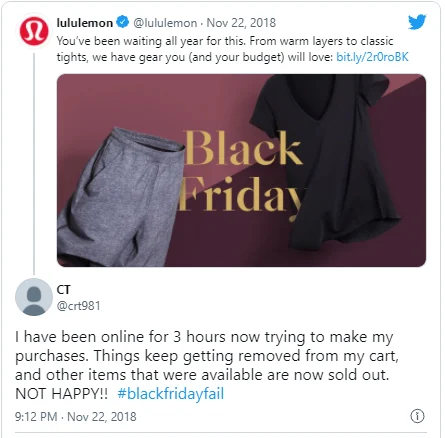Image resolution: width=445 pixels, height=438 pixels.
Task: Click the Nov 22, 2018 date beside @lululemon
Action: point(241,23)
